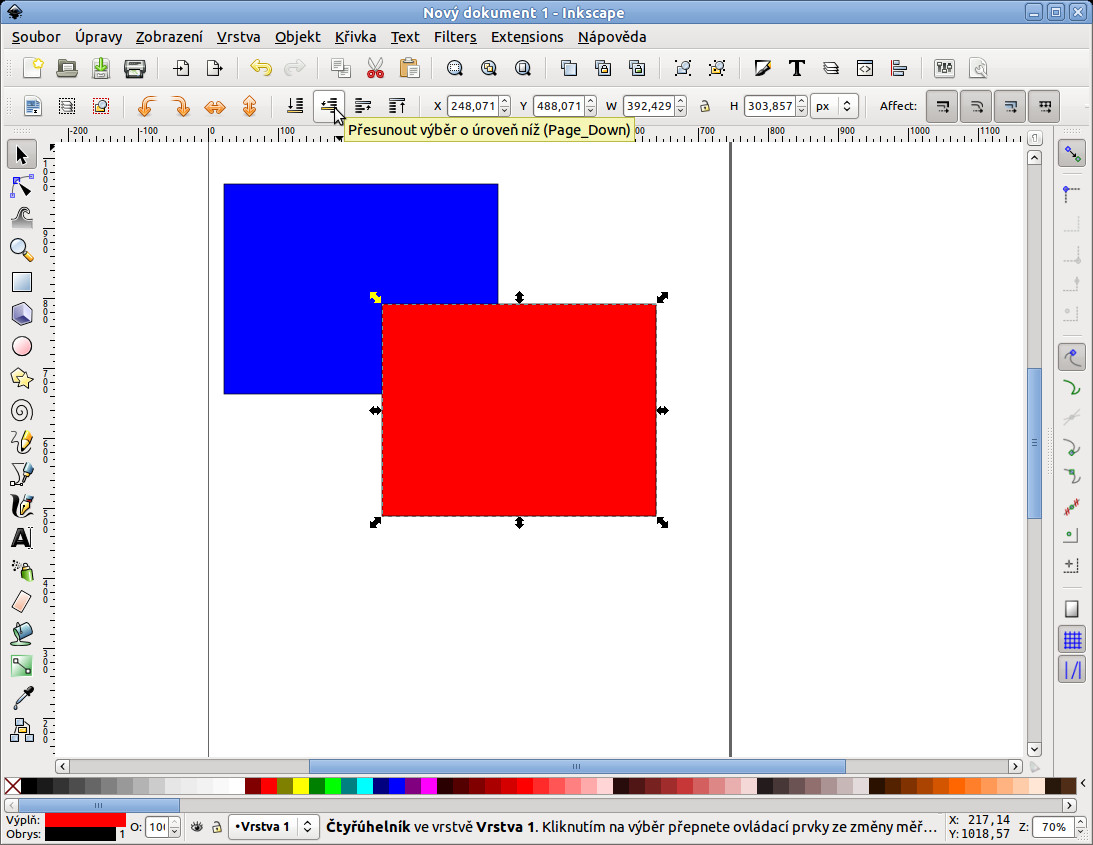Select the Connector tool

point(22,730)
